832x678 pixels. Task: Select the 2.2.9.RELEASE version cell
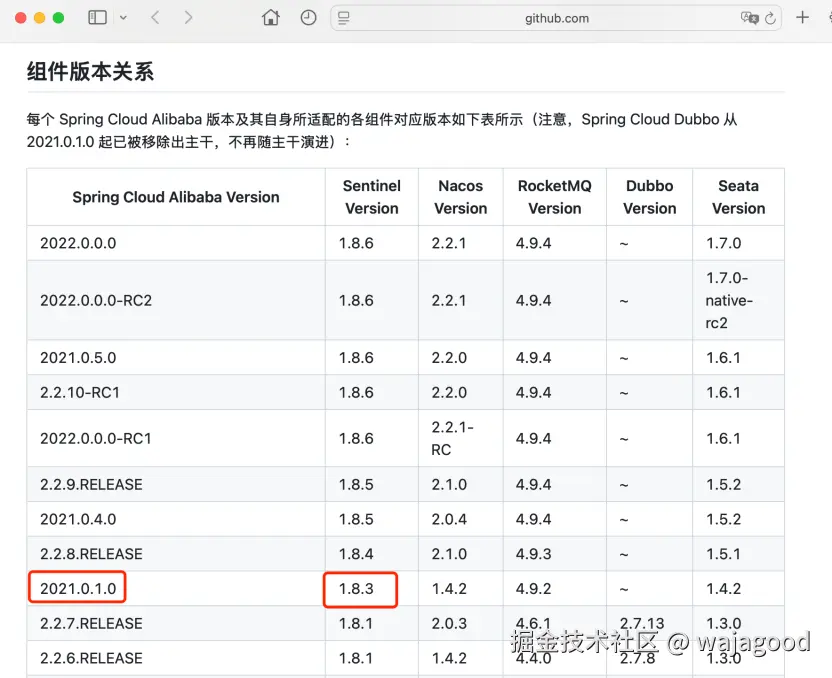[x=176, y=484]
